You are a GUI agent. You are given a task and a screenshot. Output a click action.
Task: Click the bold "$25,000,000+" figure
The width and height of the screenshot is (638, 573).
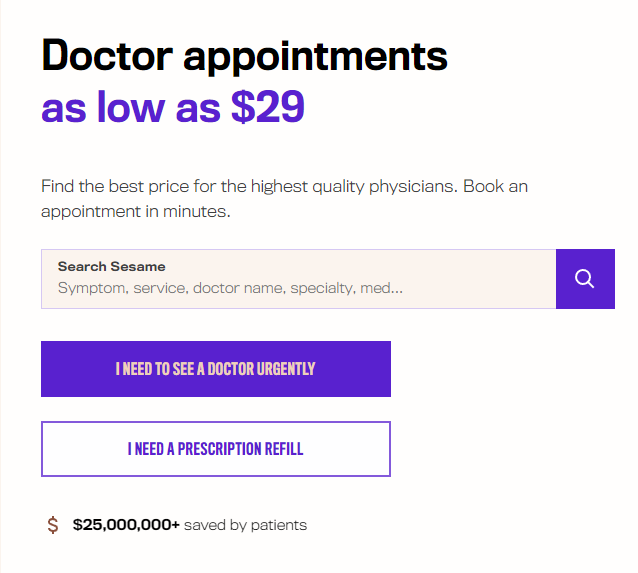point(126,525)
